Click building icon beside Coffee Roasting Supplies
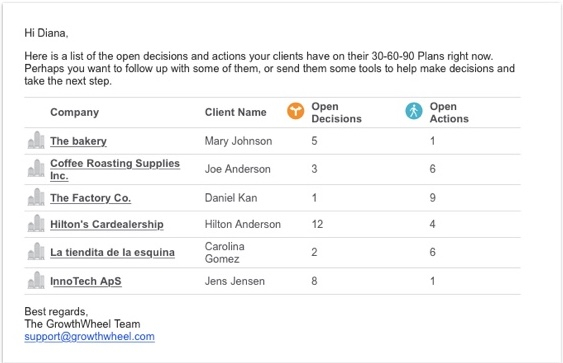The height and width of the screenshot is (363, 563). coord(36,168)
